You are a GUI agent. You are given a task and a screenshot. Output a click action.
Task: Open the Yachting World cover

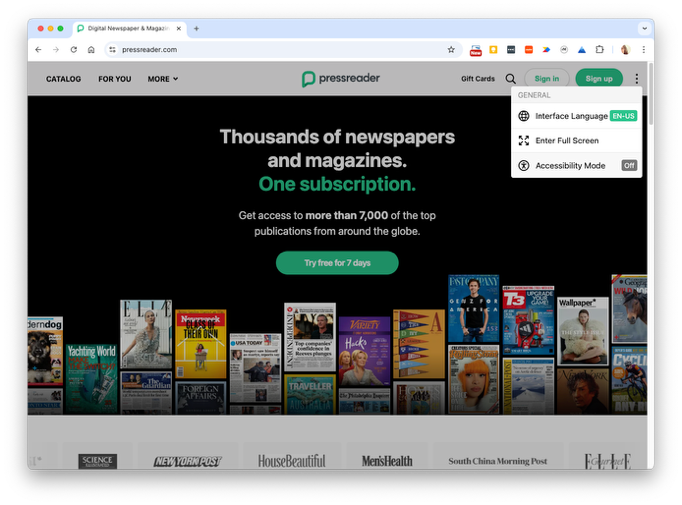coord(91,378)
